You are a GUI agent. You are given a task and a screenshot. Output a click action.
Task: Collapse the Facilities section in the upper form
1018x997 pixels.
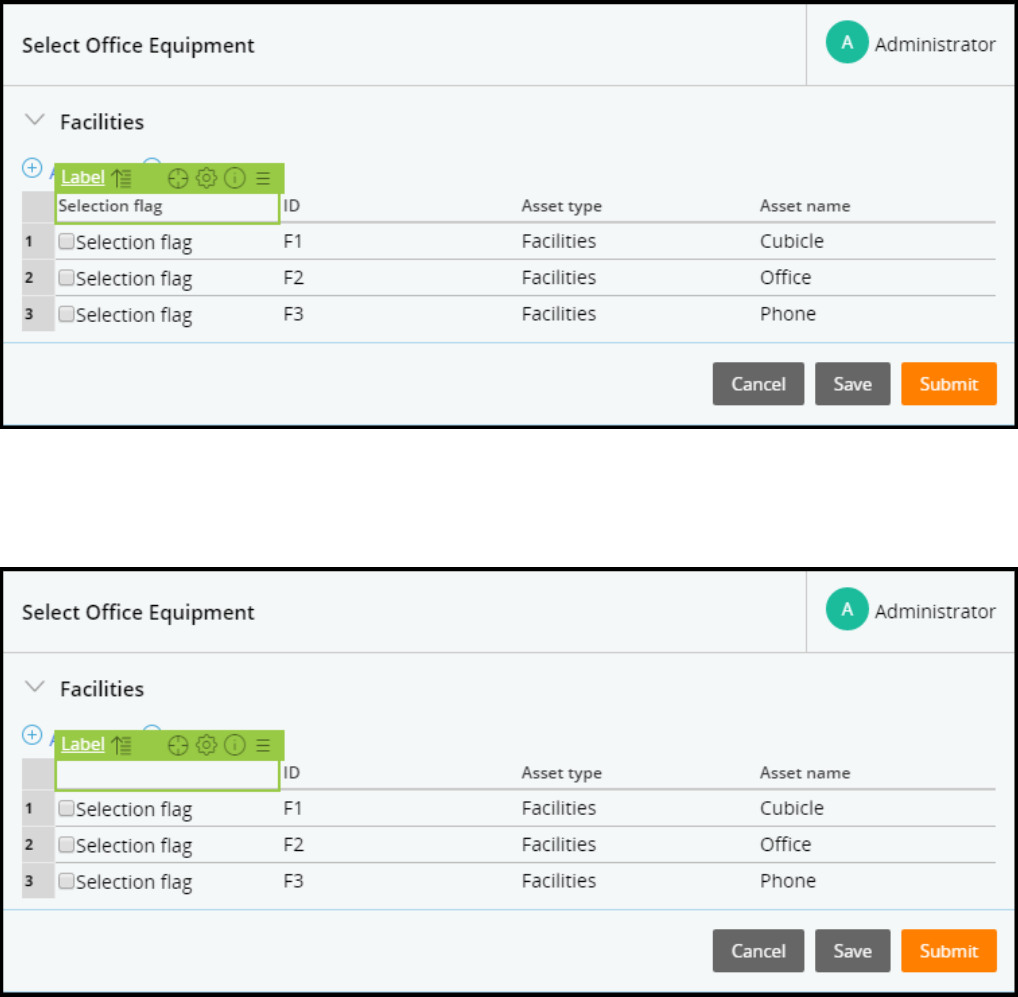coord(35,121)
